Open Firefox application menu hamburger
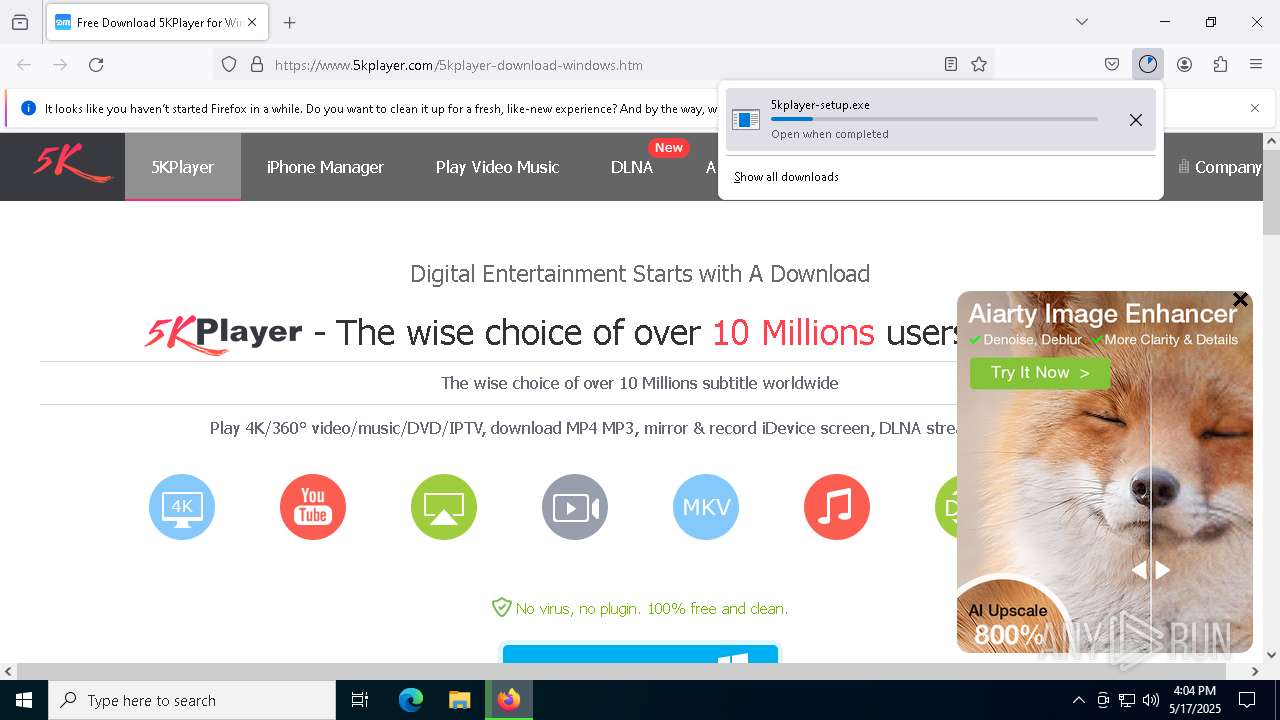The height and width of the screenshot is (720, 1280). (1256, 65)
